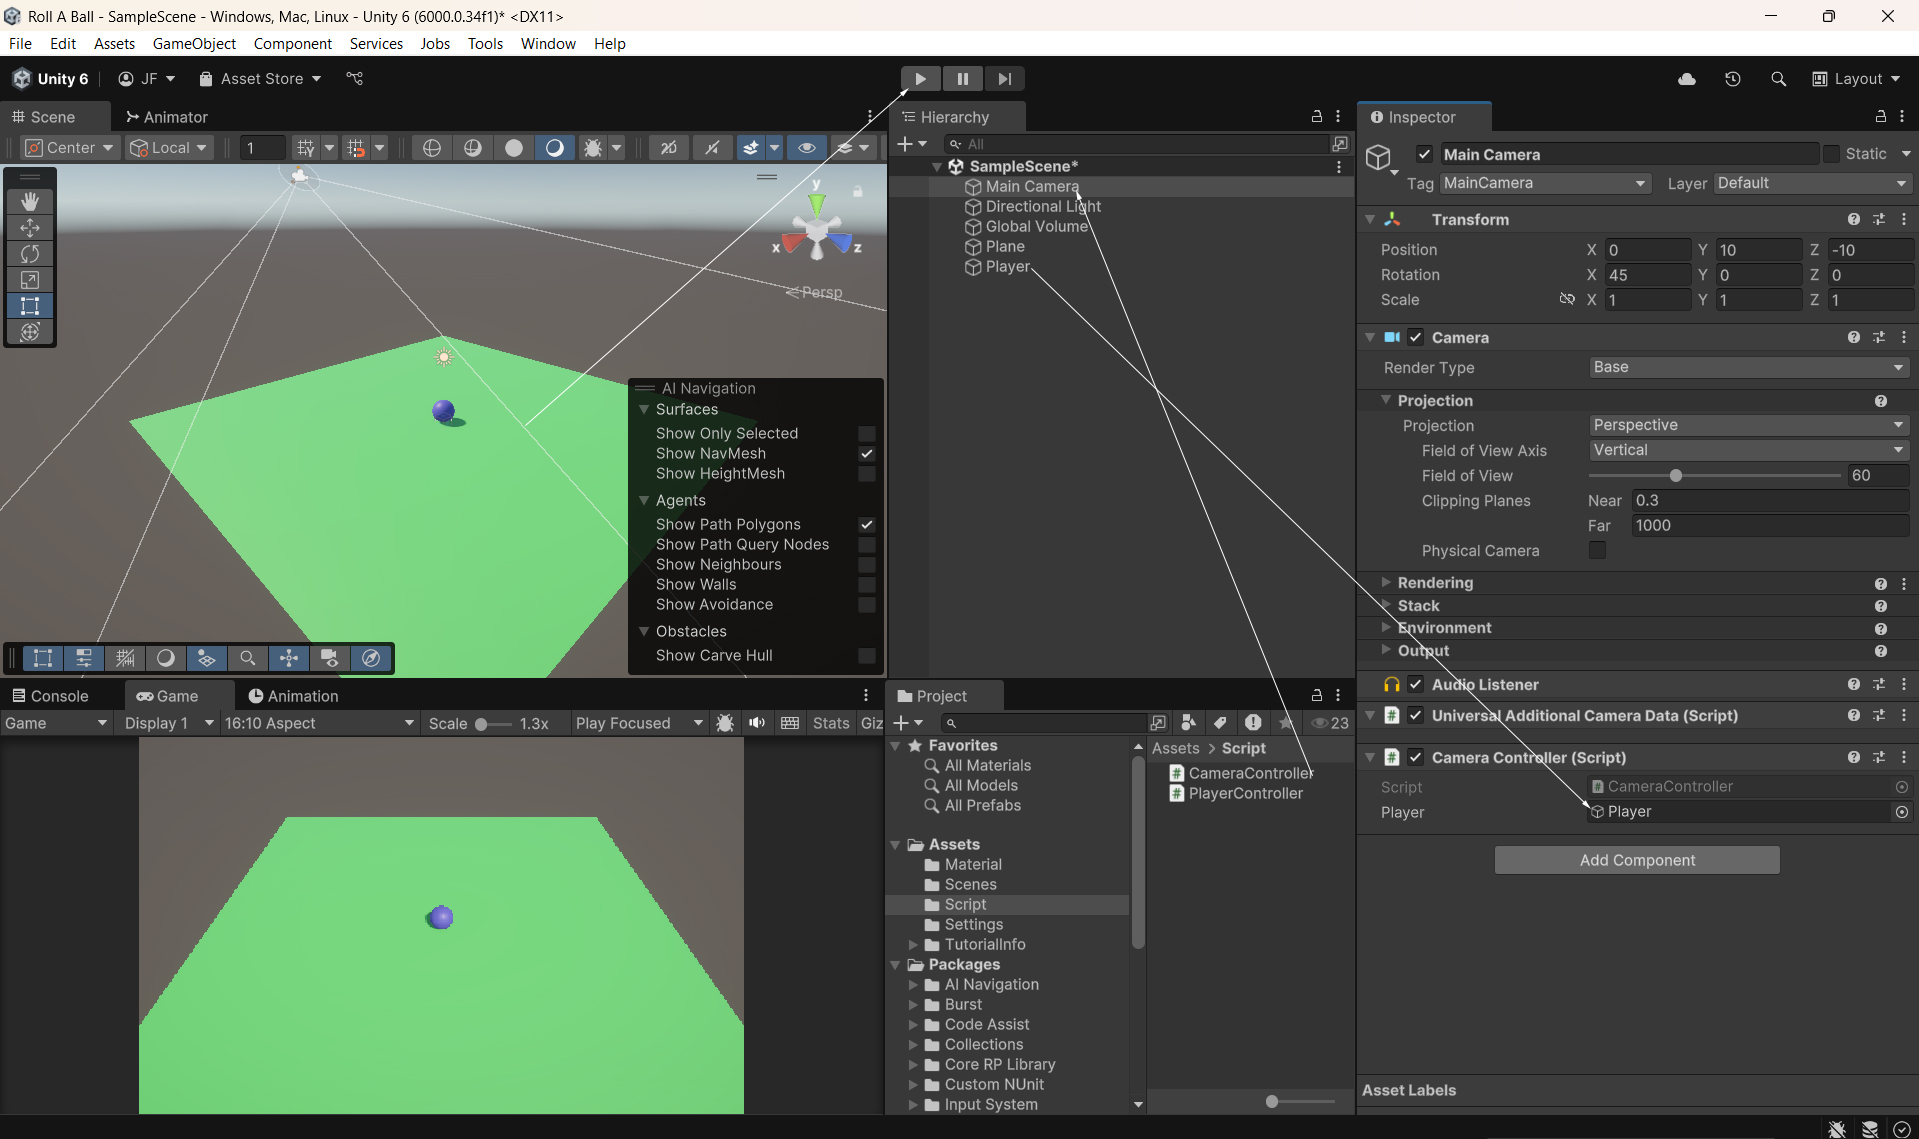The height and width of the screenshot is (1139, 1919).
Task: Open the Asset Store button
Action: pyautogui.click(x=260, y=79)
